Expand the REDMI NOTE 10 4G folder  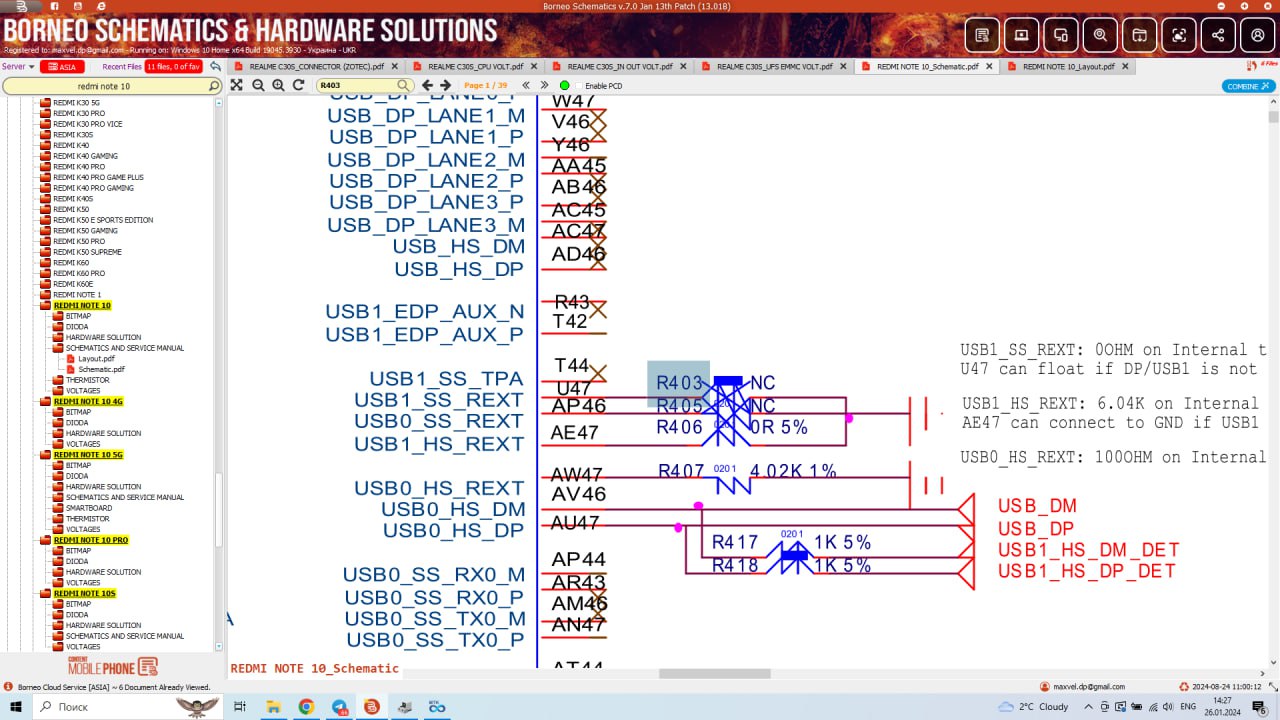(45, 401)
